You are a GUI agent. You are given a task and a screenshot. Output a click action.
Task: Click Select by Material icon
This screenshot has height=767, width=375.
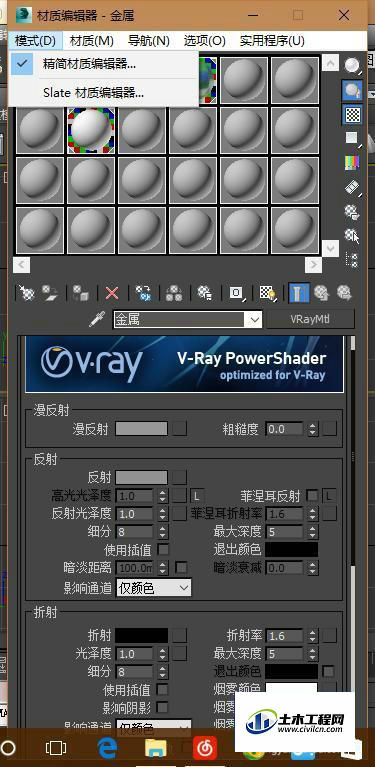point(352,236)
